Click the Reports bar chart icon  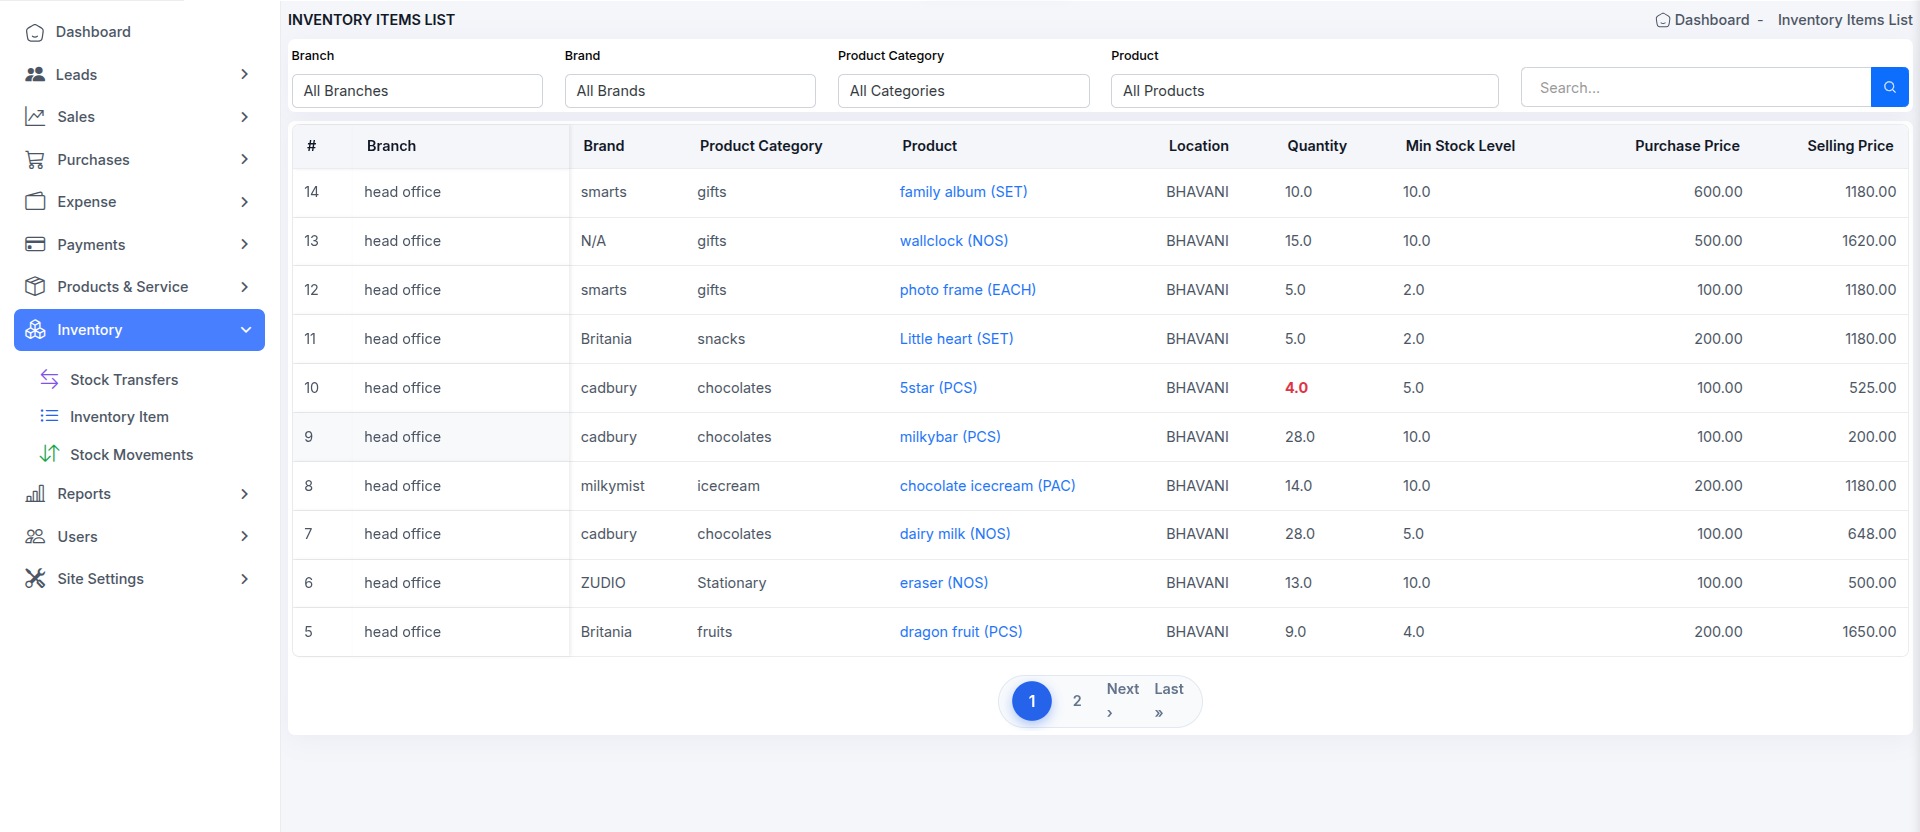tap(35, 493)
